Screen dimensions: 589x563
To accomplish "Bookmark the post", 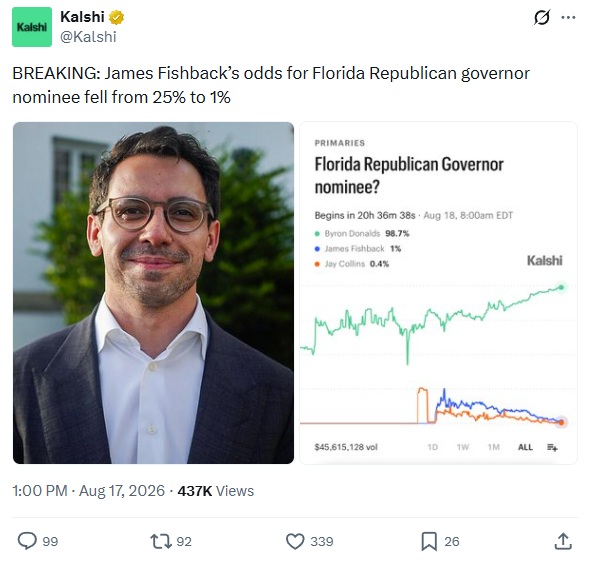I will tap(429, 542).
